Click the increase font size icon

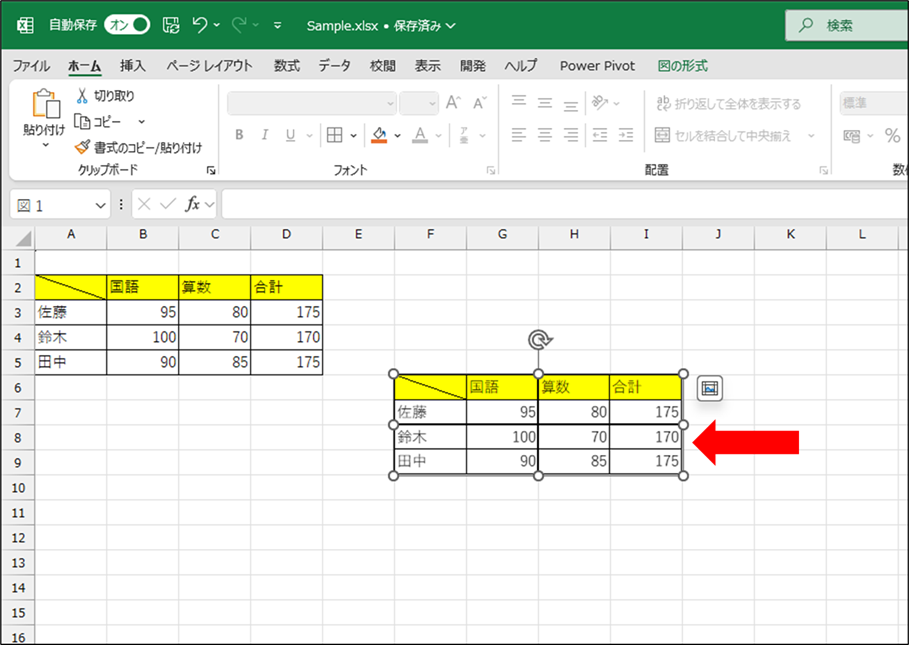click(x=453, y=103)
